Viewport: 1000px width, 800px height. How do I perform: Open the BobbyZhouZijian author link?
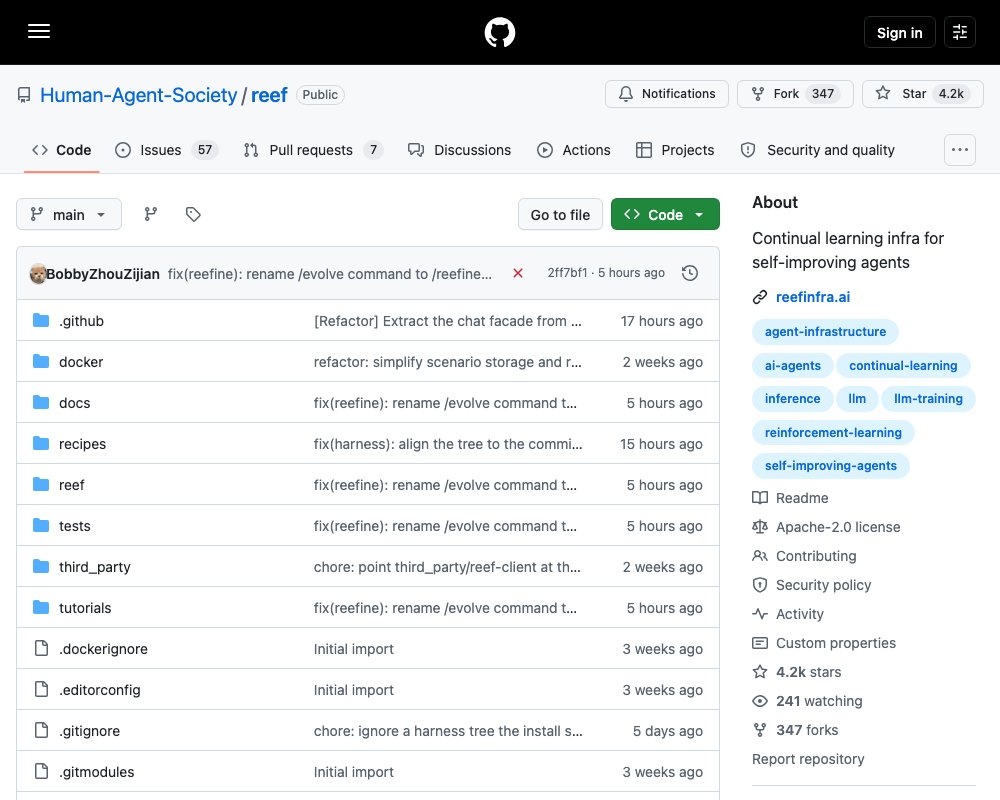(x=103, y=274)
